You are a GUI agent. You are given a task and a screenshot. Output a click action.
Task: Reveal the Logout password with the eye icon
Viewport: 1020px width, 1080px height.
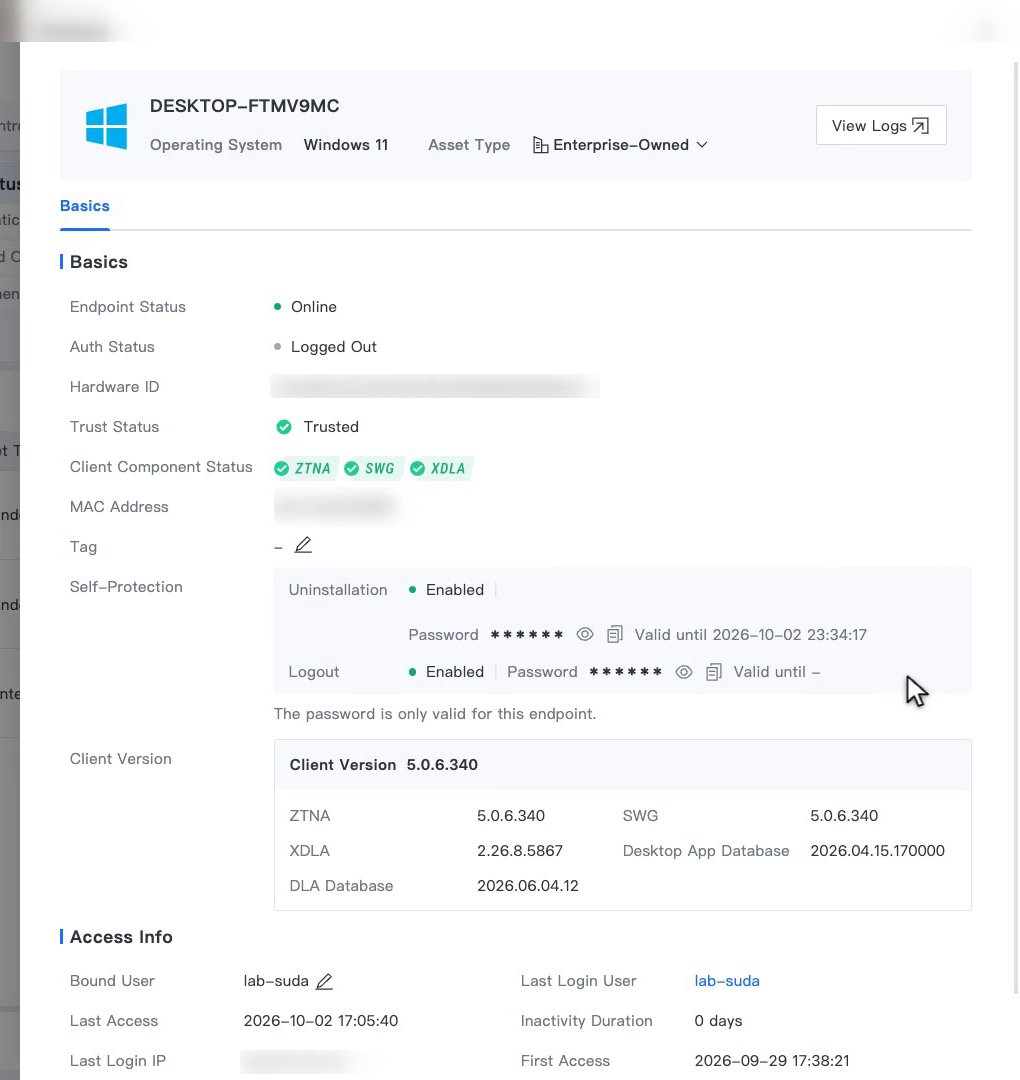point(684,672)
